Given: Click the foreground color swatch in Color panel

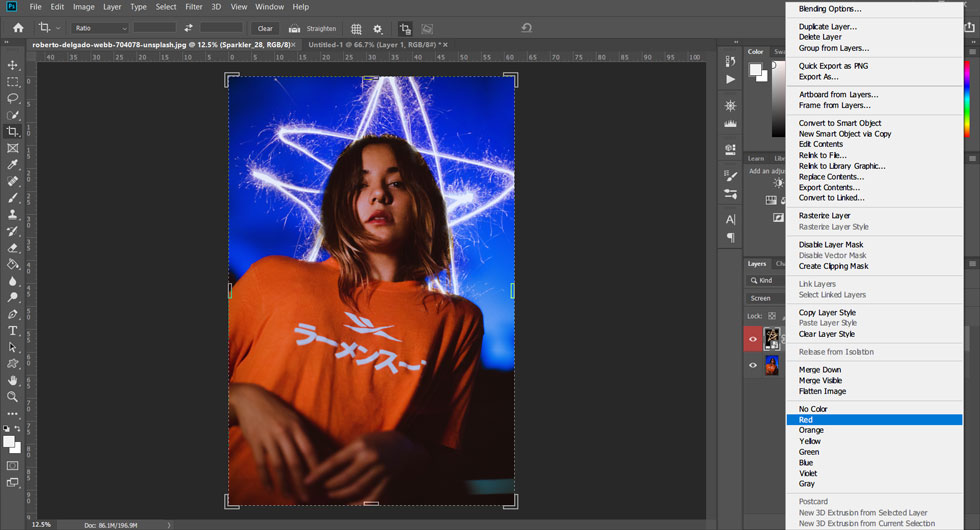Looking at the screenshot, I should (x=757, y=69).
